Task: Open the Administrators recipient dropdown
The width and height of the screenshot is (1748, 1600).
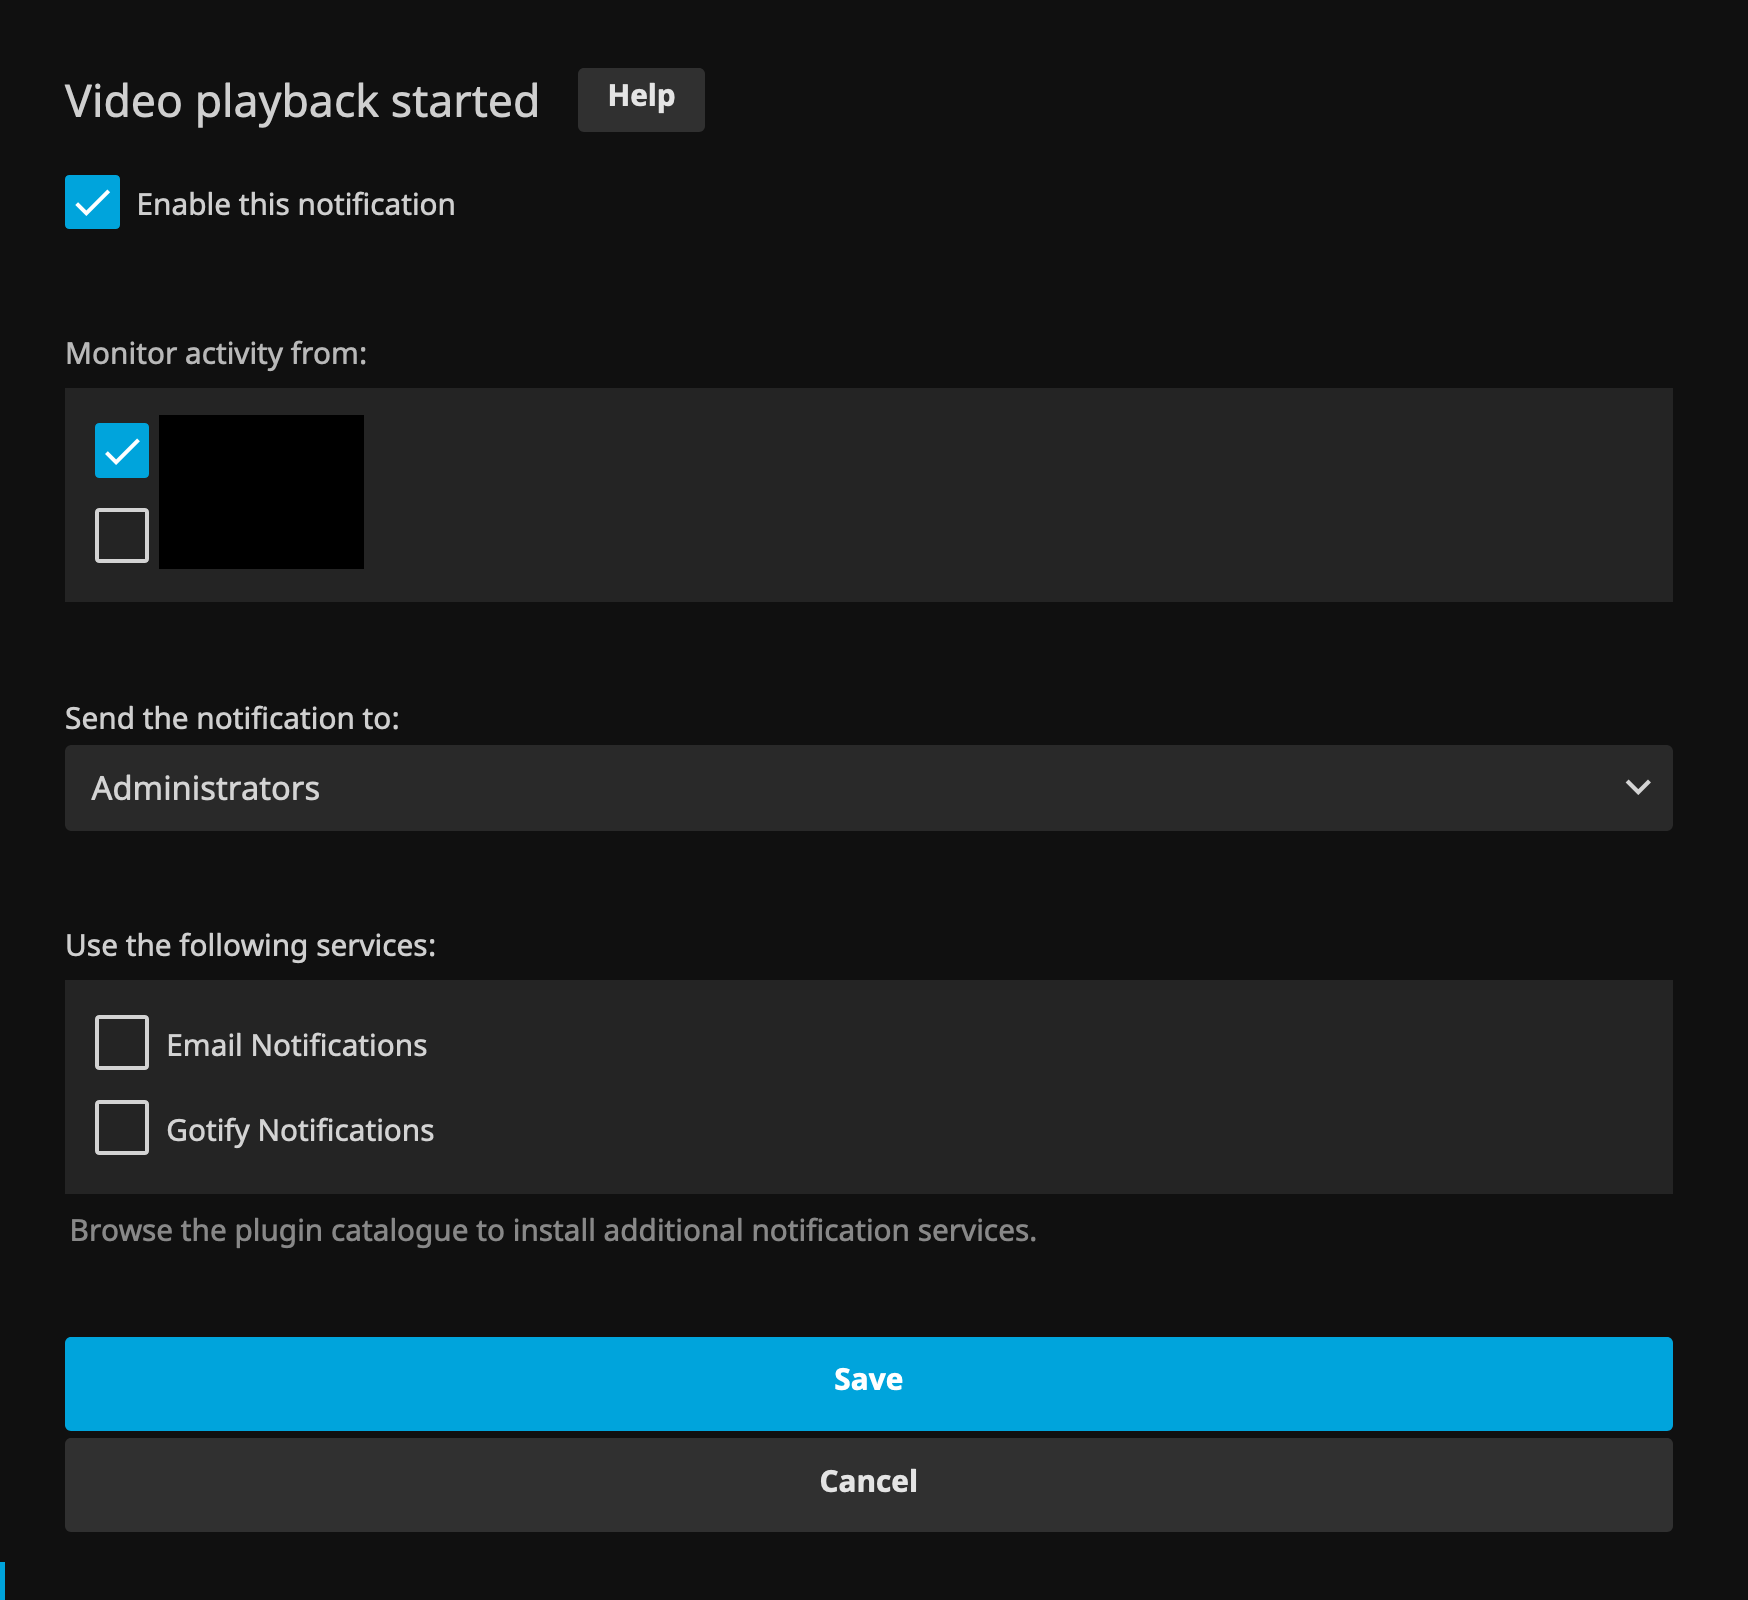Action: [x=868, y=788]
